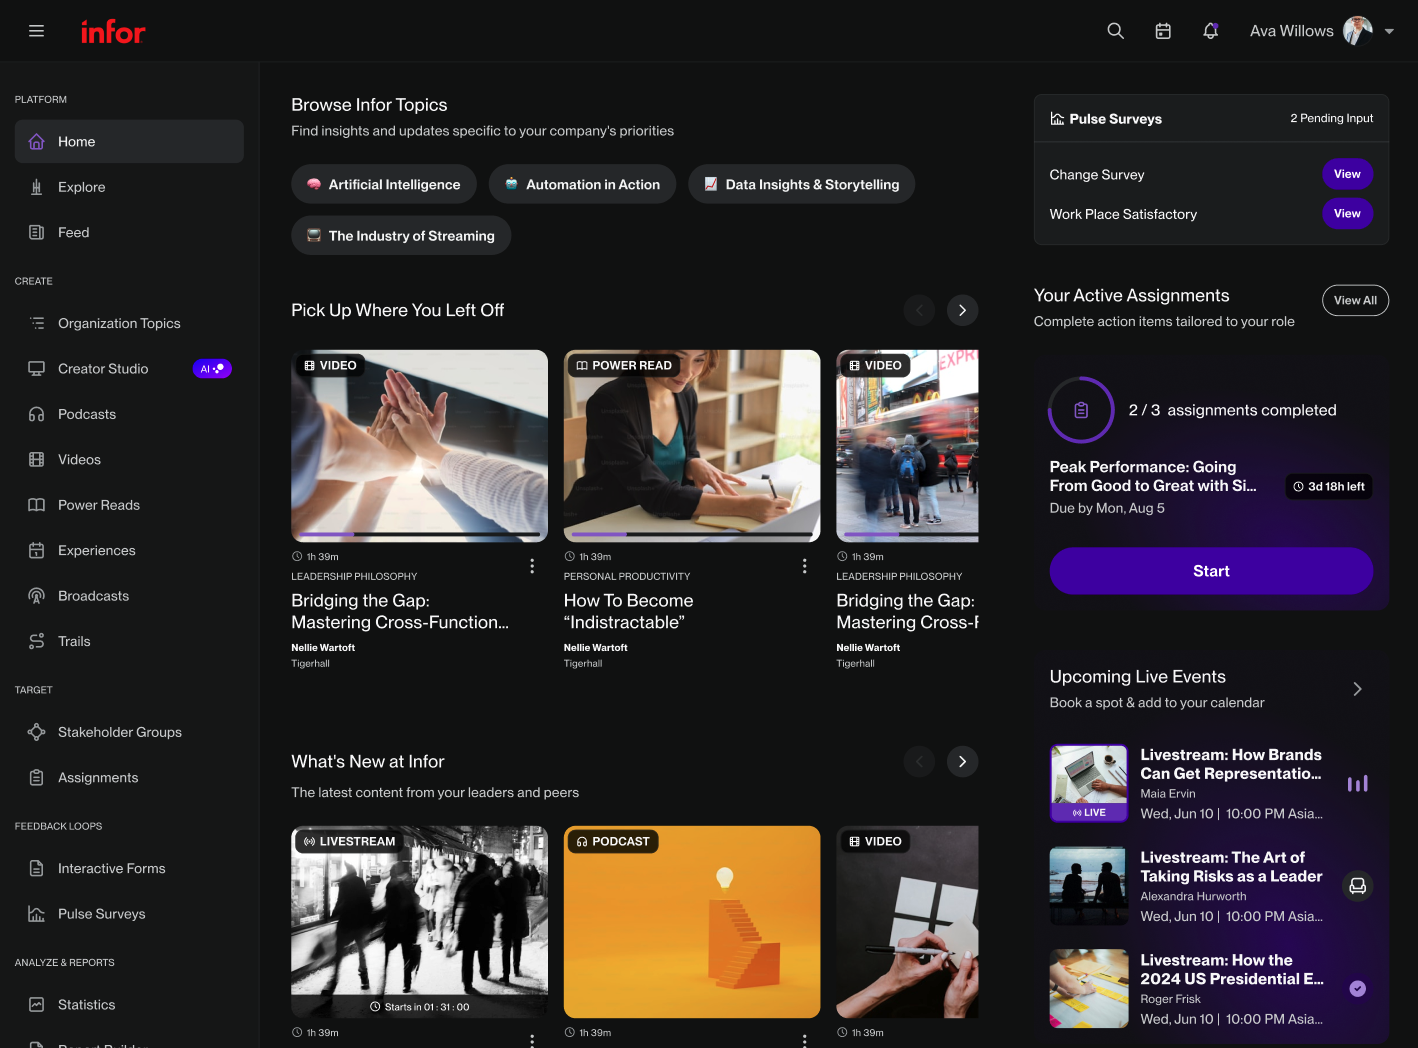Click the seat icon on Taking Risks livestream
This screenshot has height=1048, width=1418.
[x=1357, y=886]
